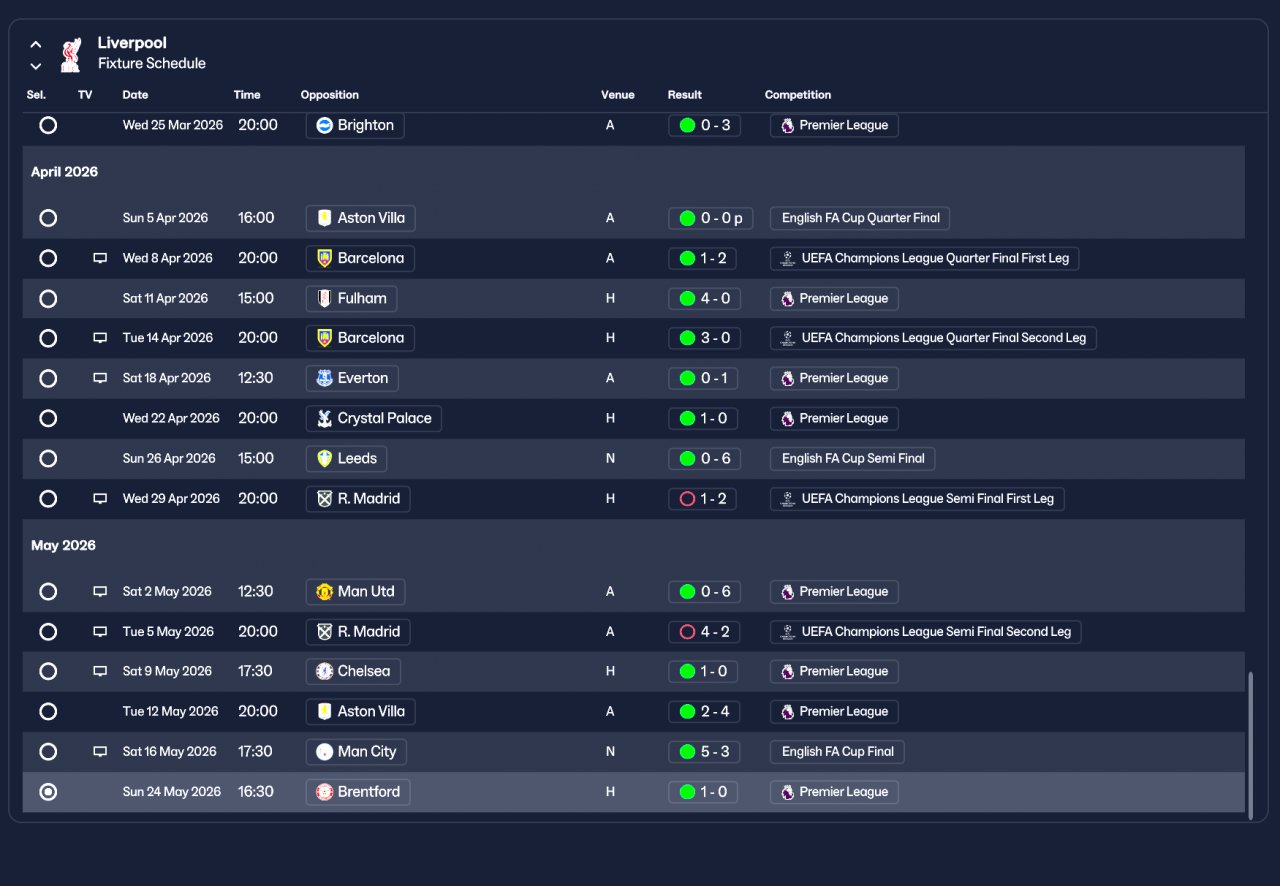Open the 0 - 3 result against Brighton
The image size is (1280, 886).
(704, 125)
